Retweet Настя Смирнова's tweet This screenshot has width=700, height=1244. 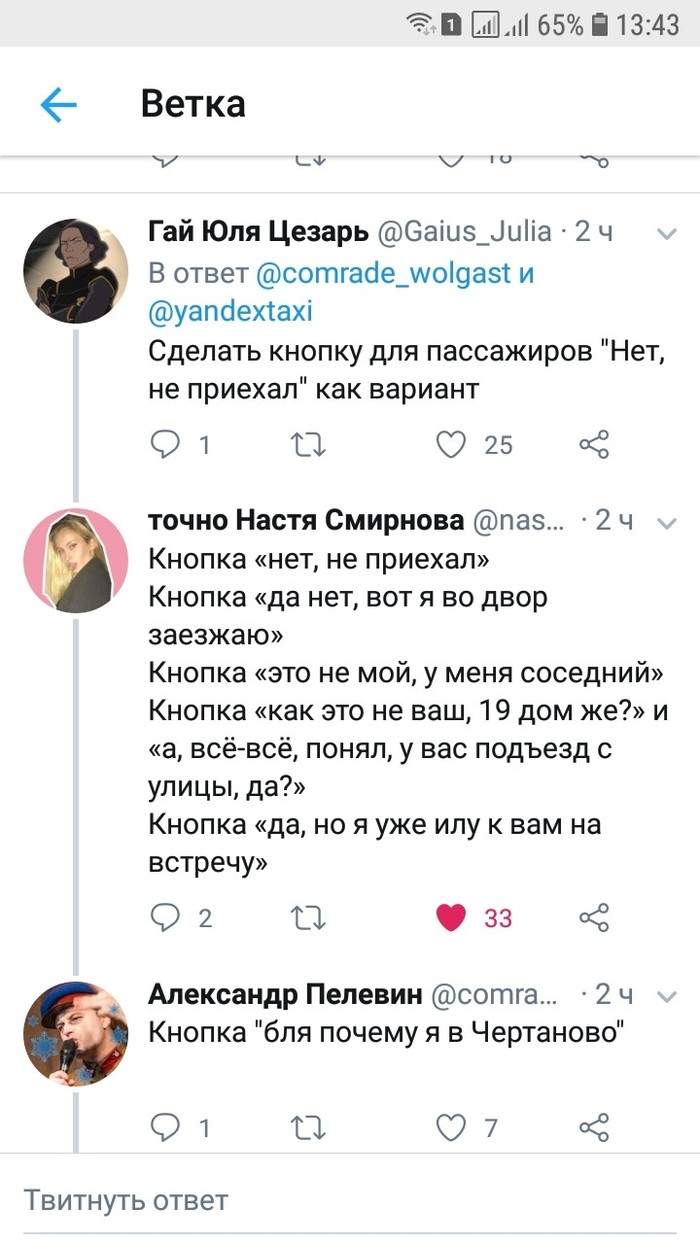click(308, 917)
